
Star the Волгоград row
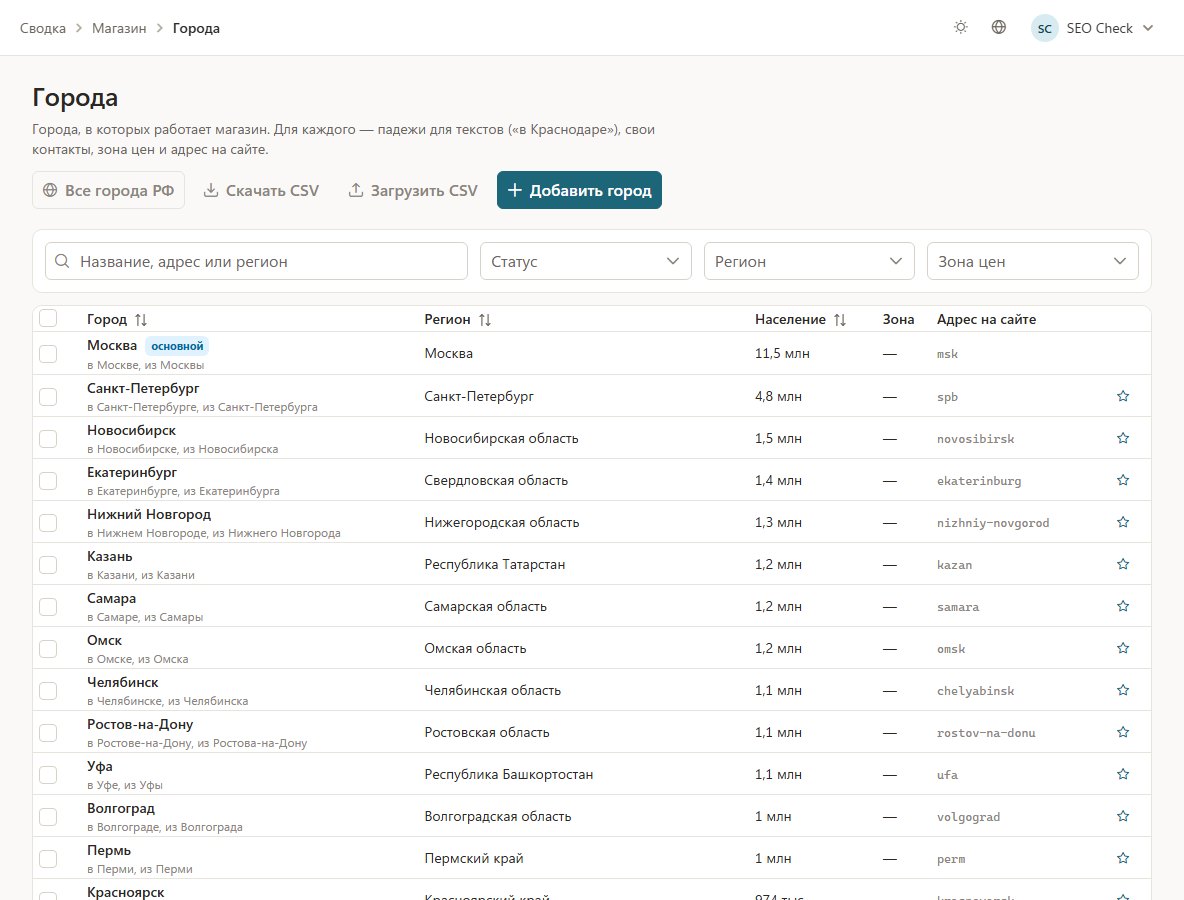tap(1123, 816)
